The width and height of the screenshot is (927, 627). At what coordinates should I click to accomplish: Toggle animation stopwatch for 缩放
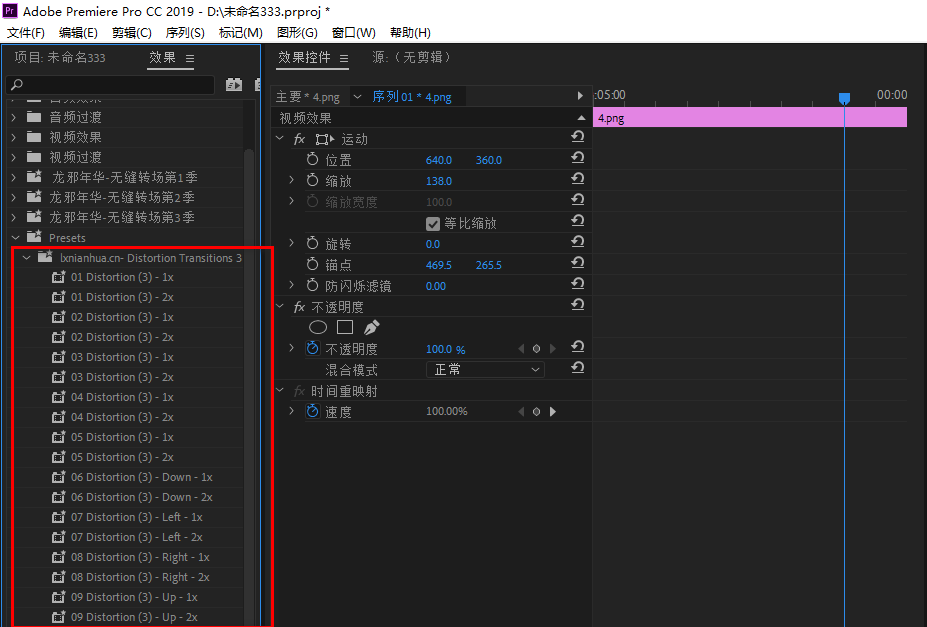pyautogui.click(x=313, y=180)
